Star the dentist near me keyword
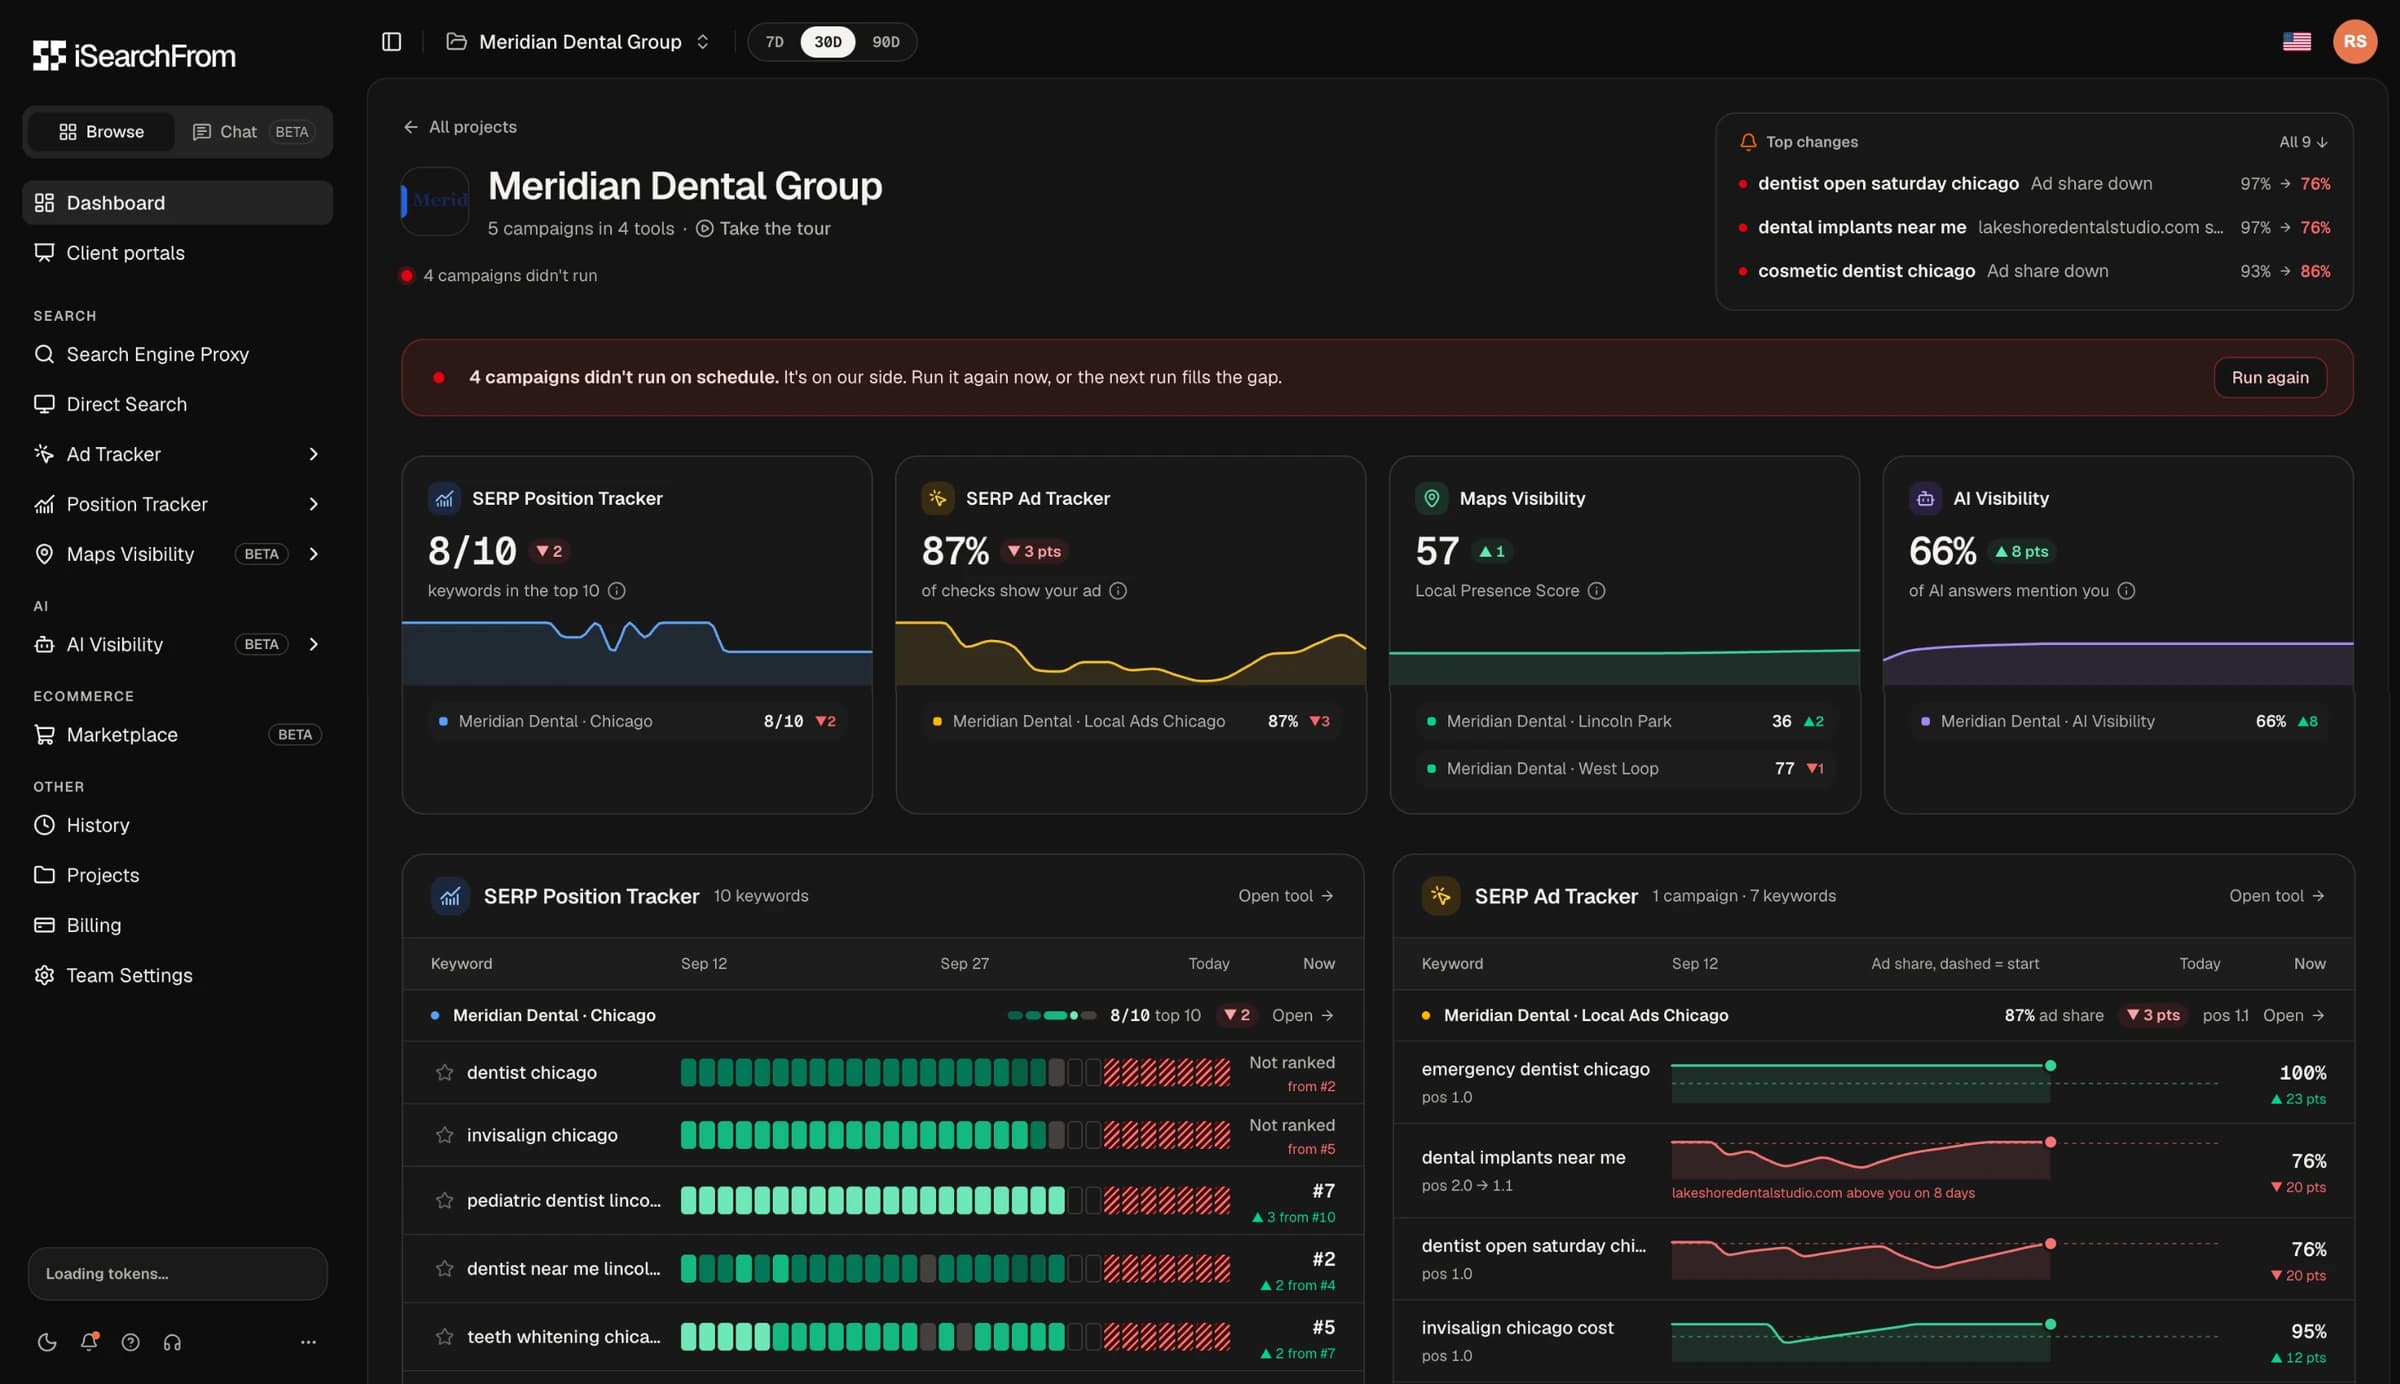2400x1384 pixels. click(444, 1268)
